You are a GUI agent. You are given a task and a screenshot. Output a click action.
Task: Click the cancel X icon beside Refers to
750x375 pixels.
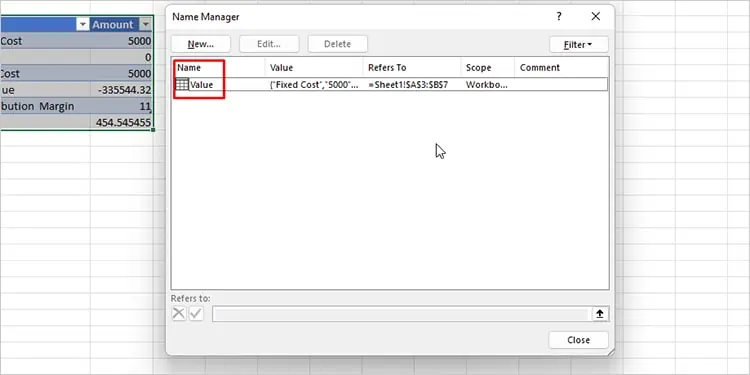click(x=179, y=314)
